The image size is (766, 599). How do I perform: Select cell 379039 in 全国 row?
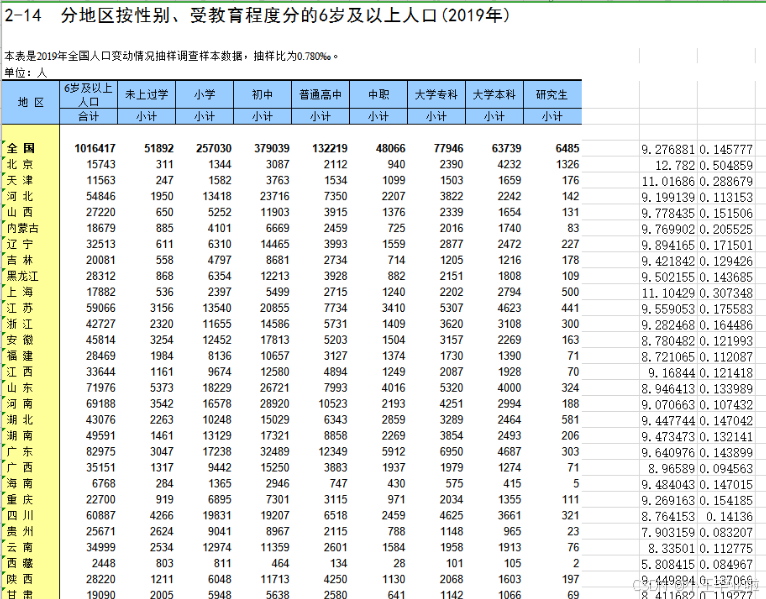[x=272, y=148]
